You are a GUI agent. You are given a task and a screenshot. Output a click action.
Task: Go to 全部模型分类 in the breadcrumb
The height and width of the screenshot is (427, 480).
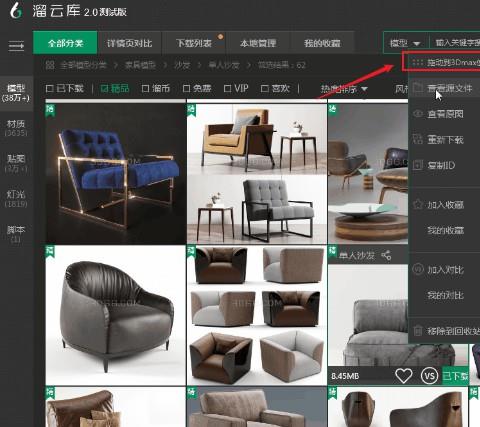tap(83, 65)
